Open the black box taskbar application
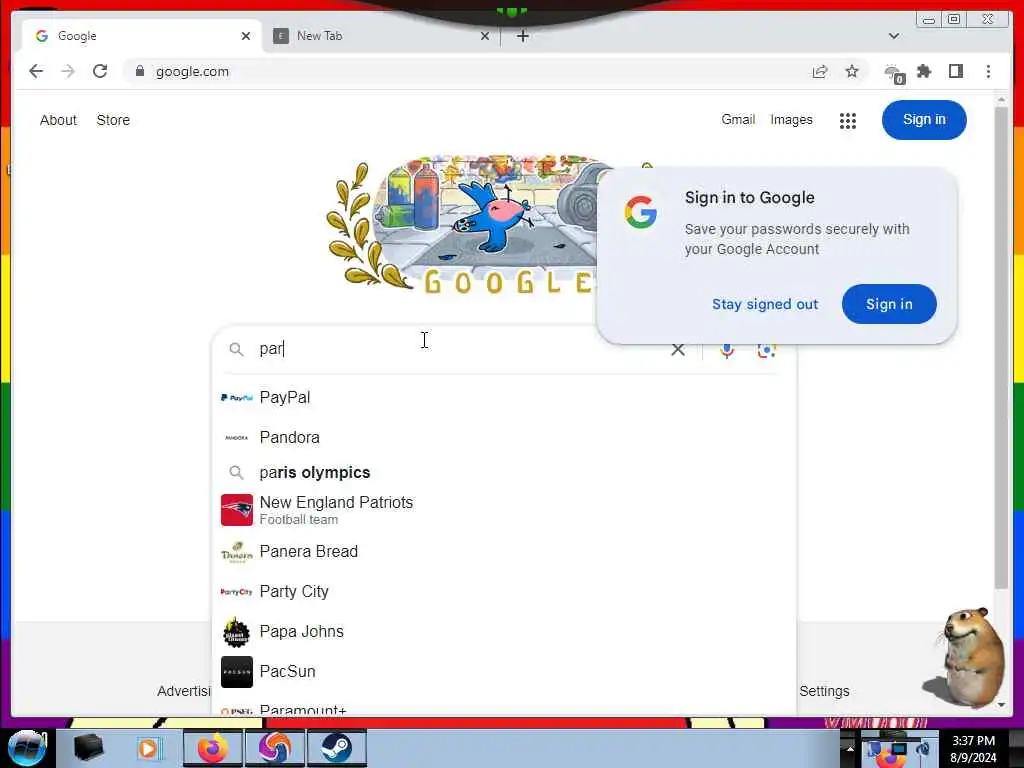 pos(88,748)
